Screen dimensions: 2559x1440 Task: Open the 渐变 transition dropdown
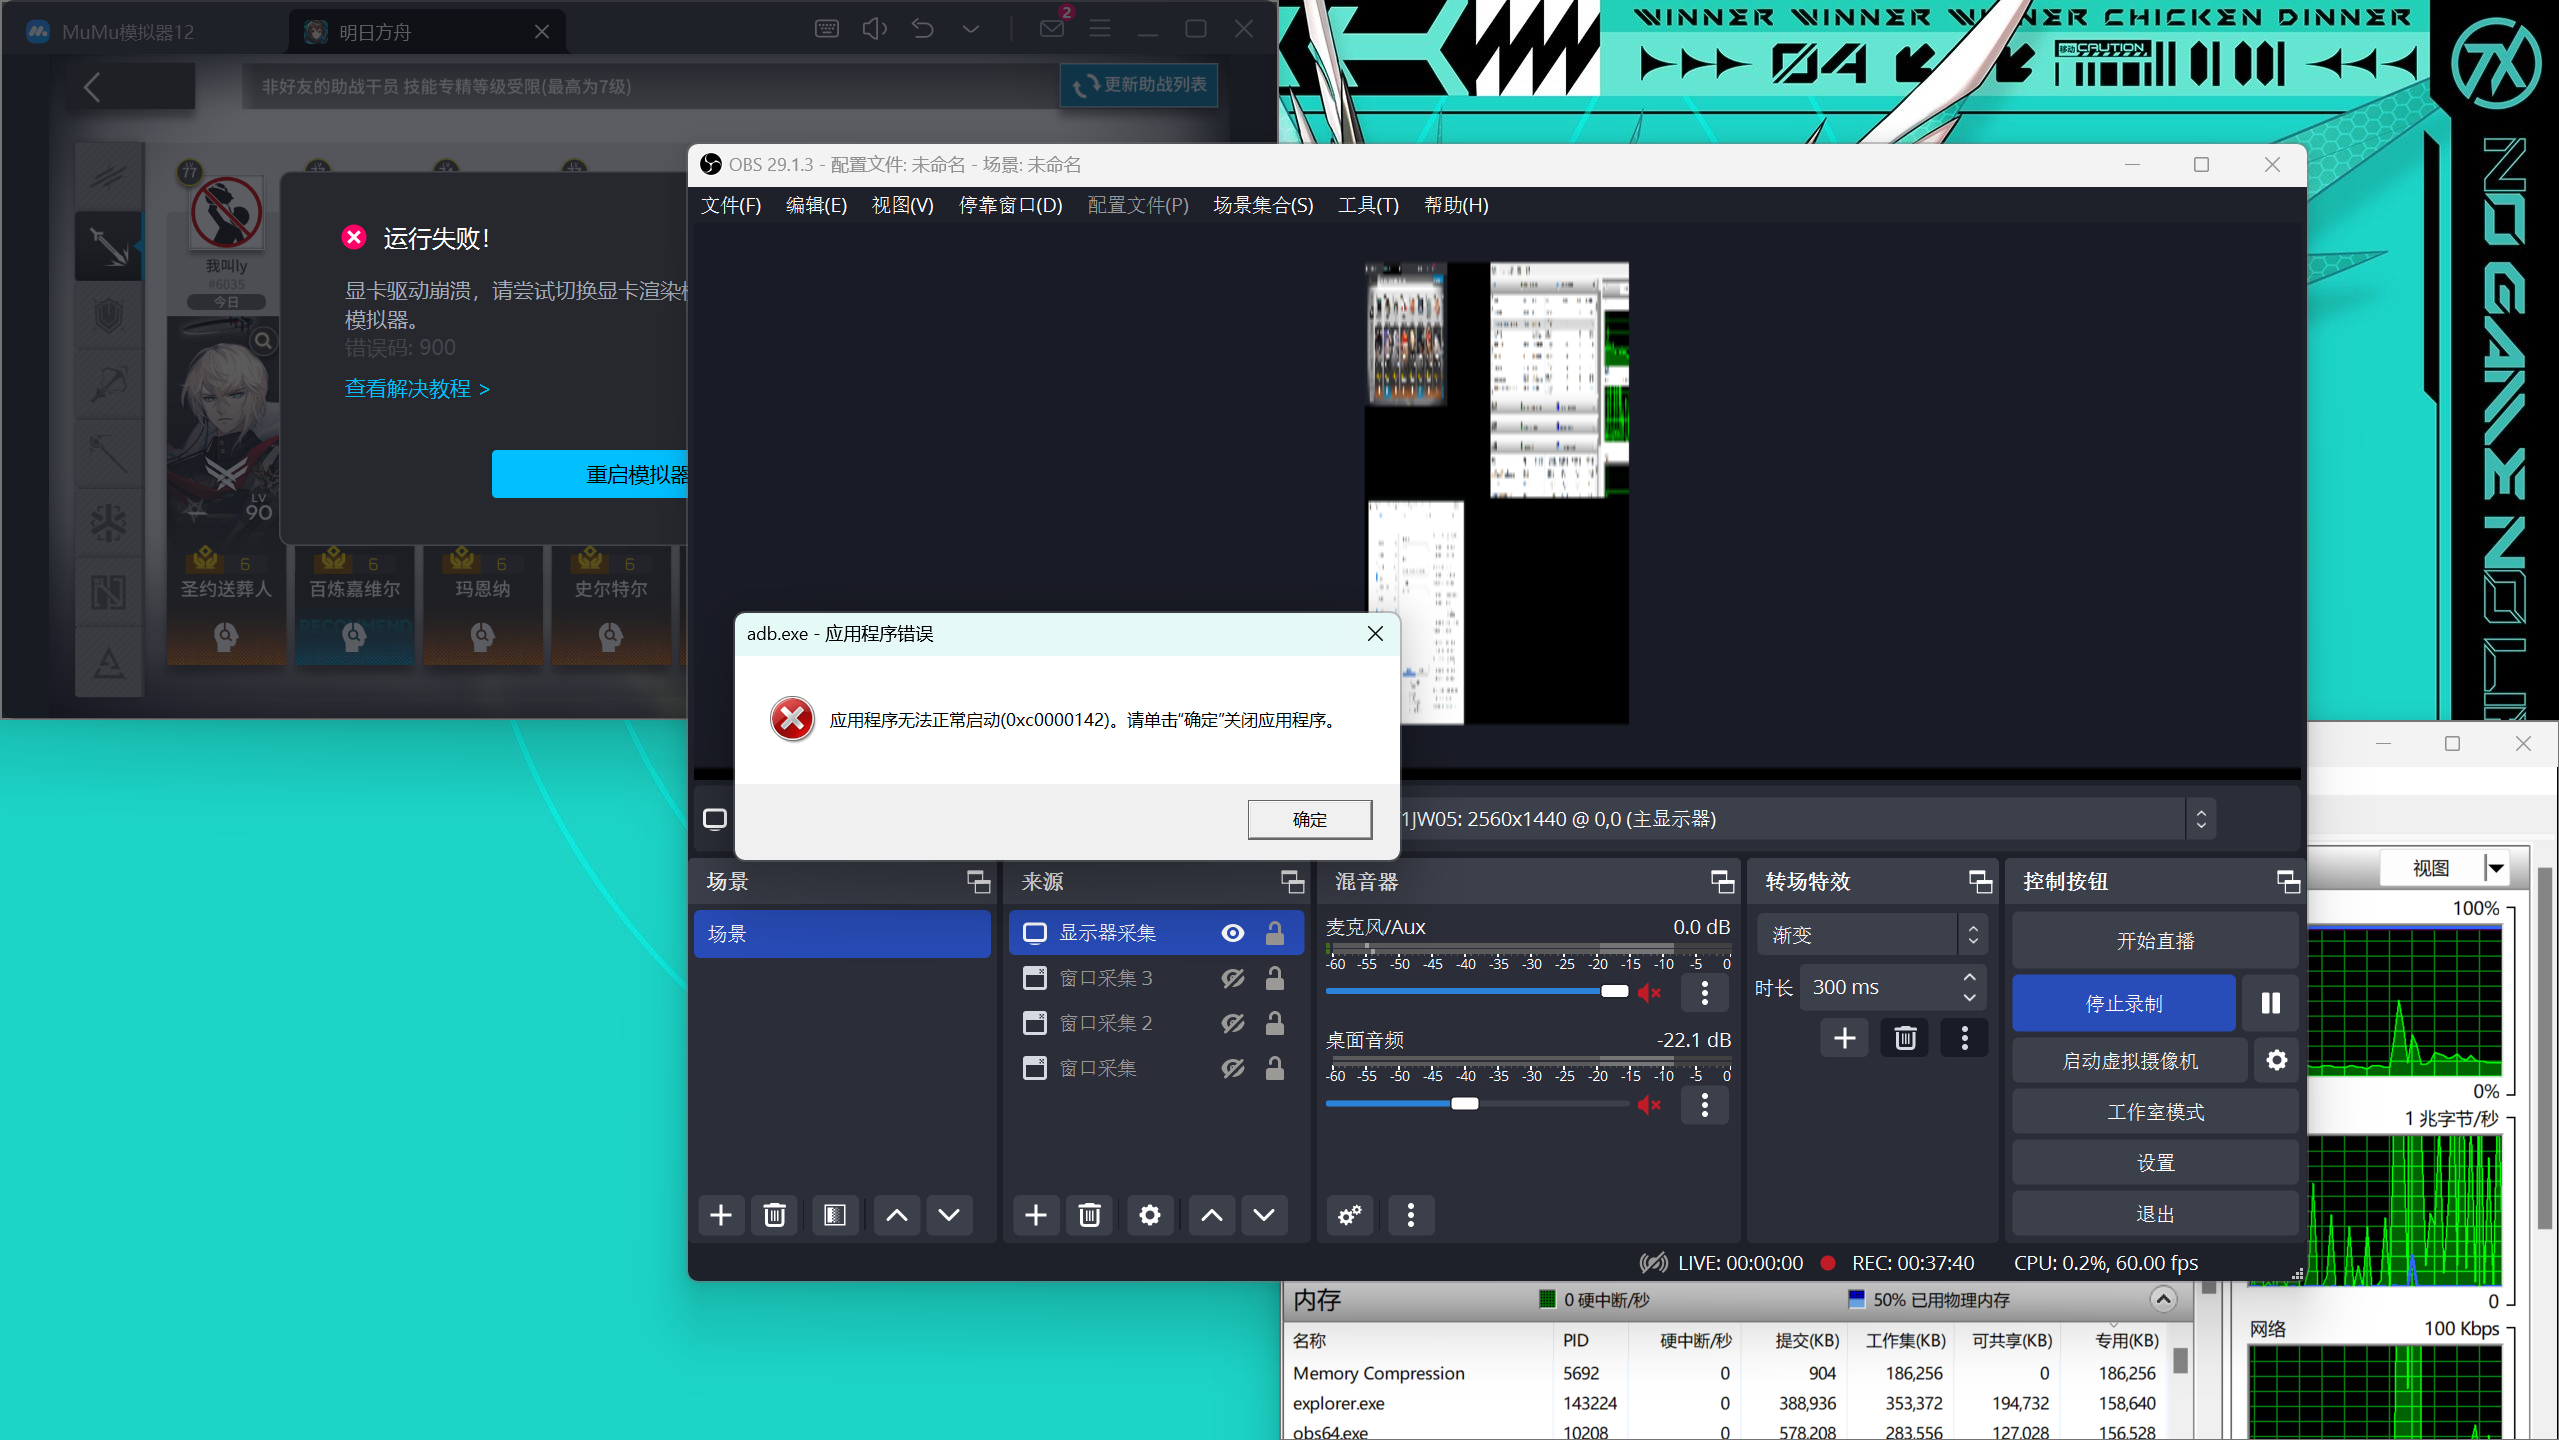(1871, 935)
